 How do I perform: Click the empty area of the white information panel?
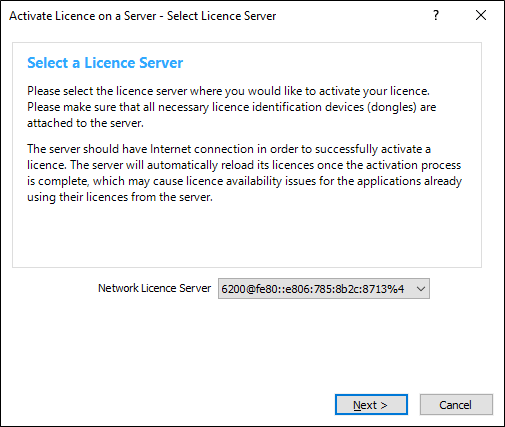tap(247, 235)
